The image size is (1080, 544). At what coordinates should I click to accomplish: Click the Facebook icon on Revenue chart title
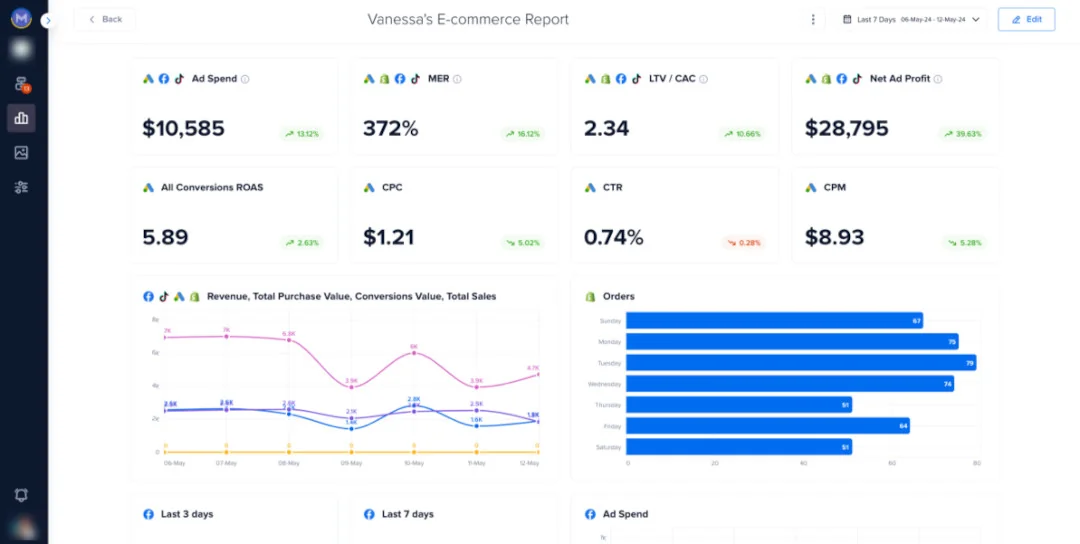point(148,296)
